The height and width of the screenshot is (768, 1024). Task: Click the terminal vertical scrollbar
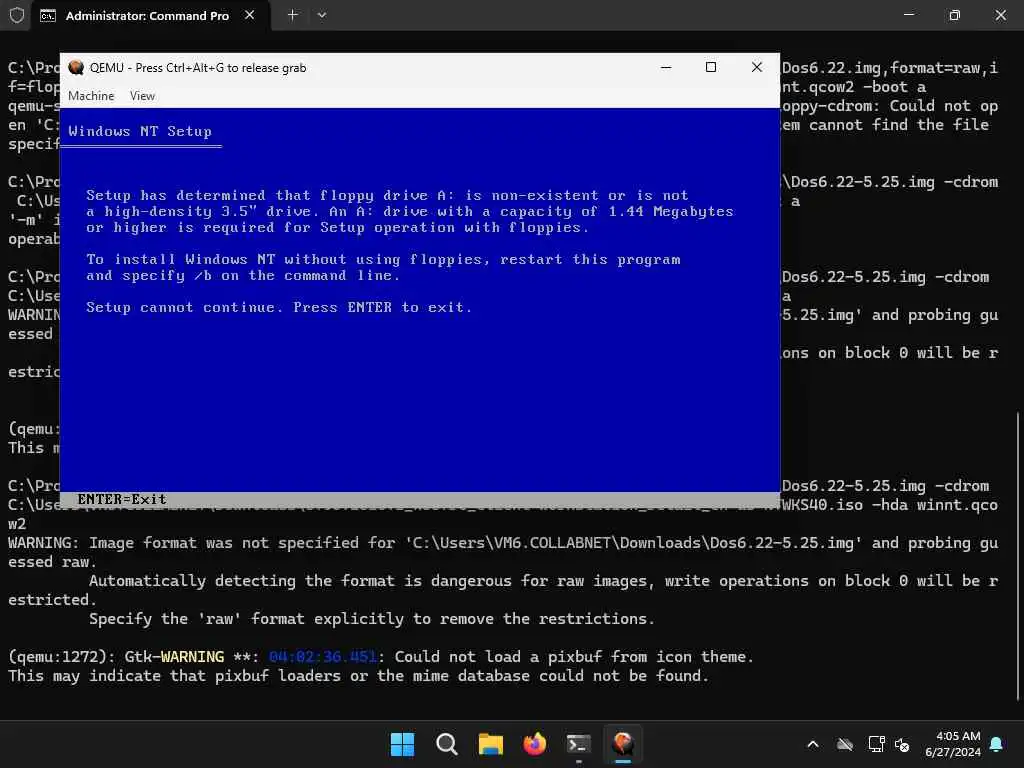(x=1017, y=555)
